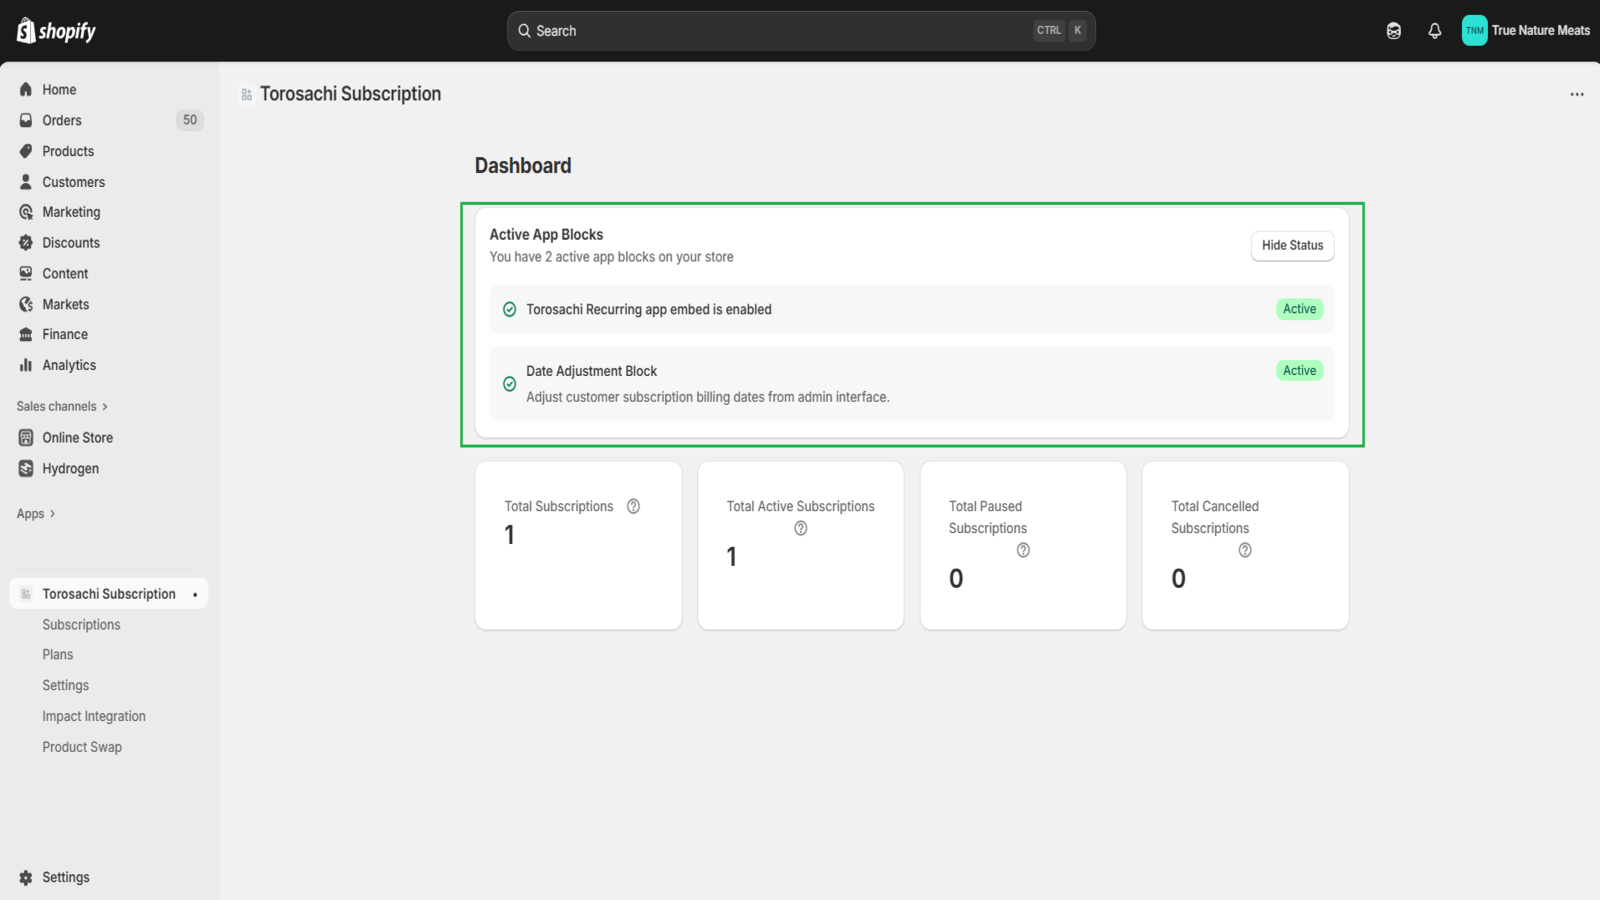Click the Hide Status button

[x=1292, y=246]
